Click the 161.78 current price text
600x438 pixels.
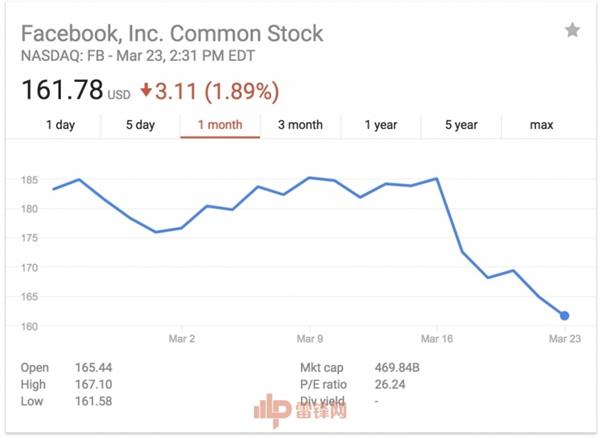62,90
